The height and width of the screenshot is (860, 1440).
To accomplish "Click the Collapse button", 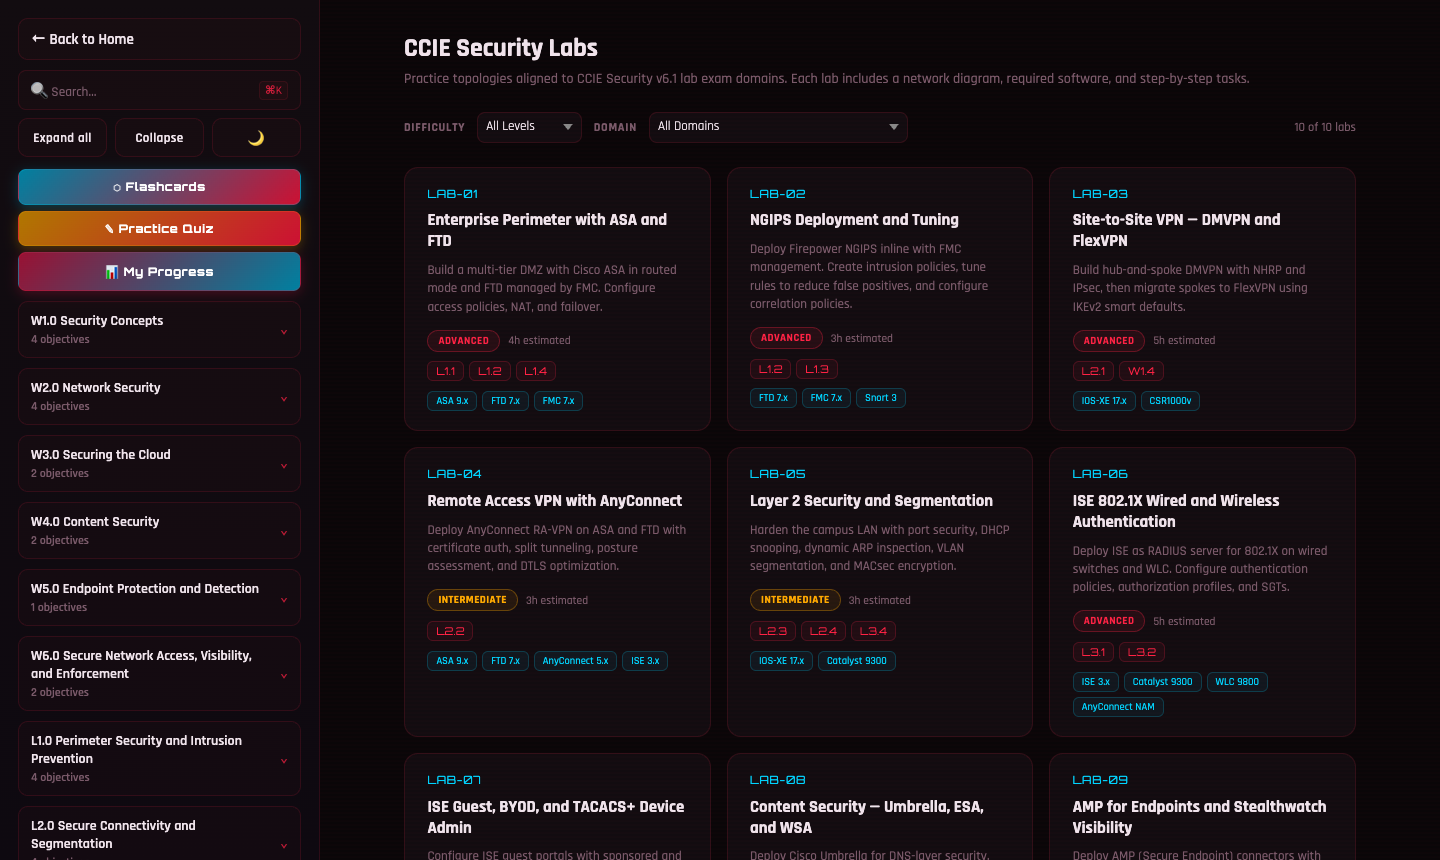I will pyautogui.click(x=159, y=137).
